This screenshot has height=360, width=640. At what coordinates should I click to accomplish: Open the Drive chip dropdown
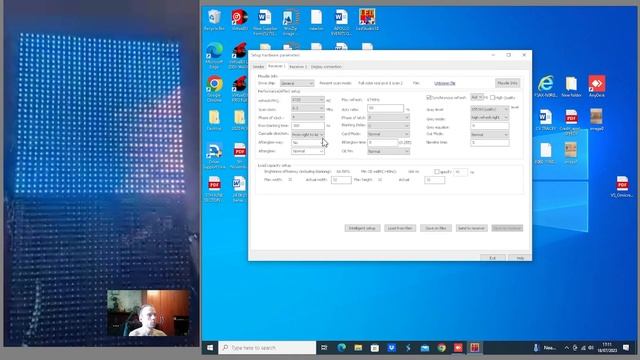click(x=297, y=83)
